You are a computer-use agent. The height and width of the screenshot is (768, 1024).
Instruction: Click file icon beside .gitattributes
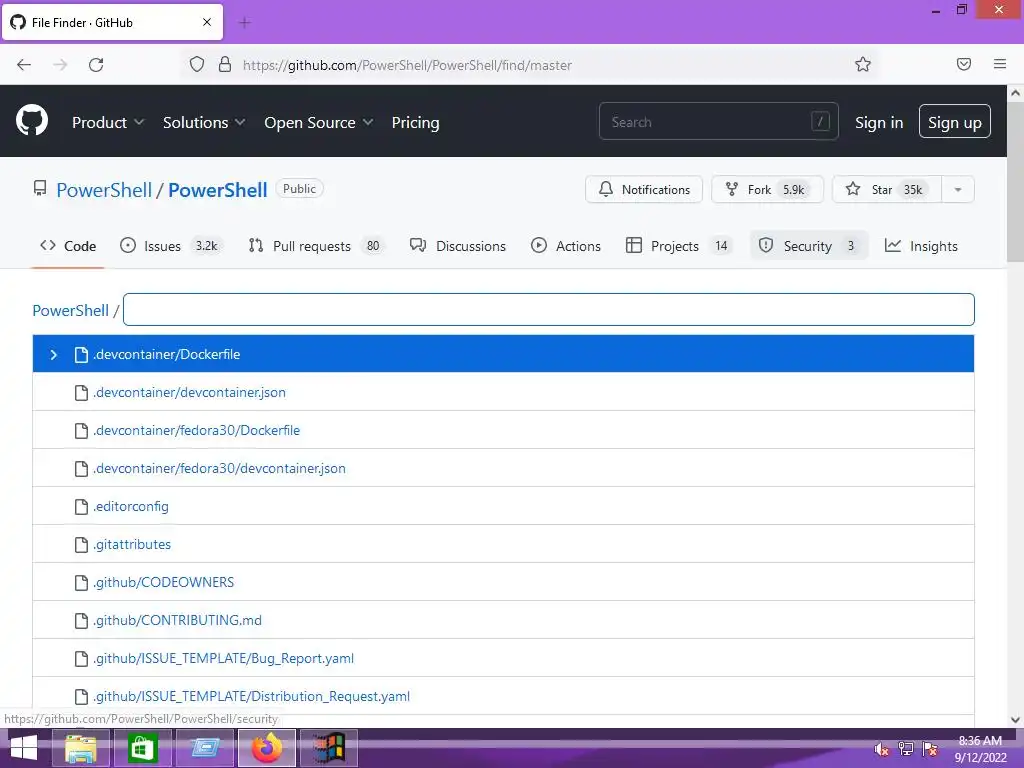pyautogui.click(x=81, y=545)
